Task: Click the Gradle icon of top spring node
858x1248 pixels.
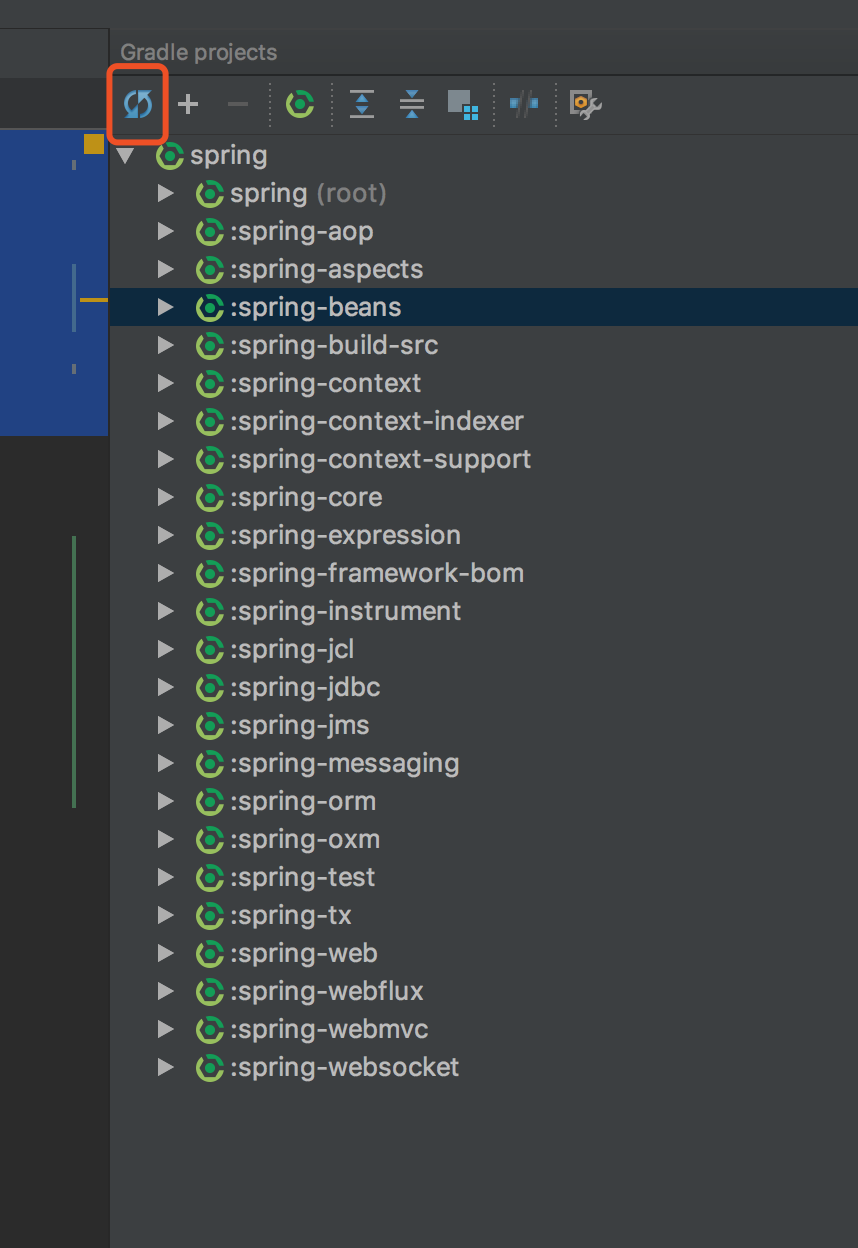Action: [x=170, y=156]
